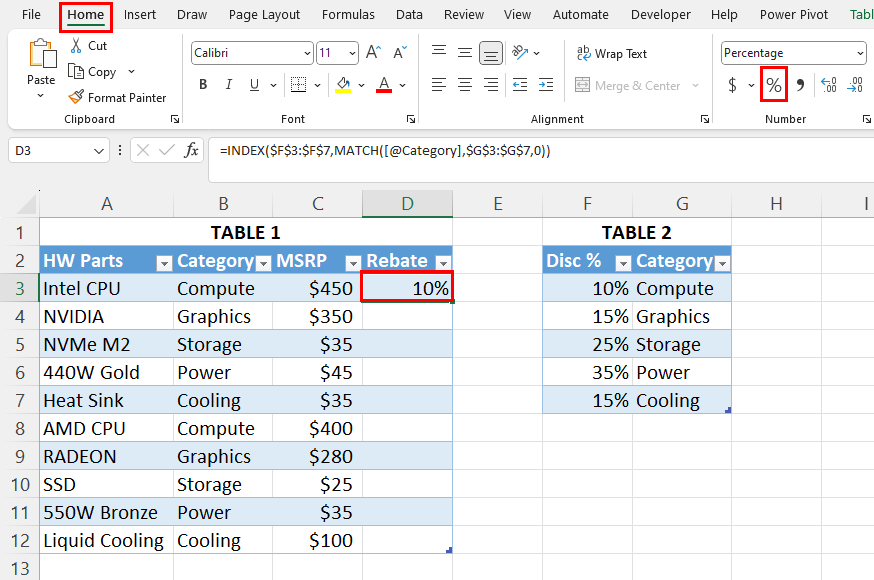The width and height of the screenshot is (874, 580).
Task: Click the Increase Decimal icon
Action: tap(829, 85)
